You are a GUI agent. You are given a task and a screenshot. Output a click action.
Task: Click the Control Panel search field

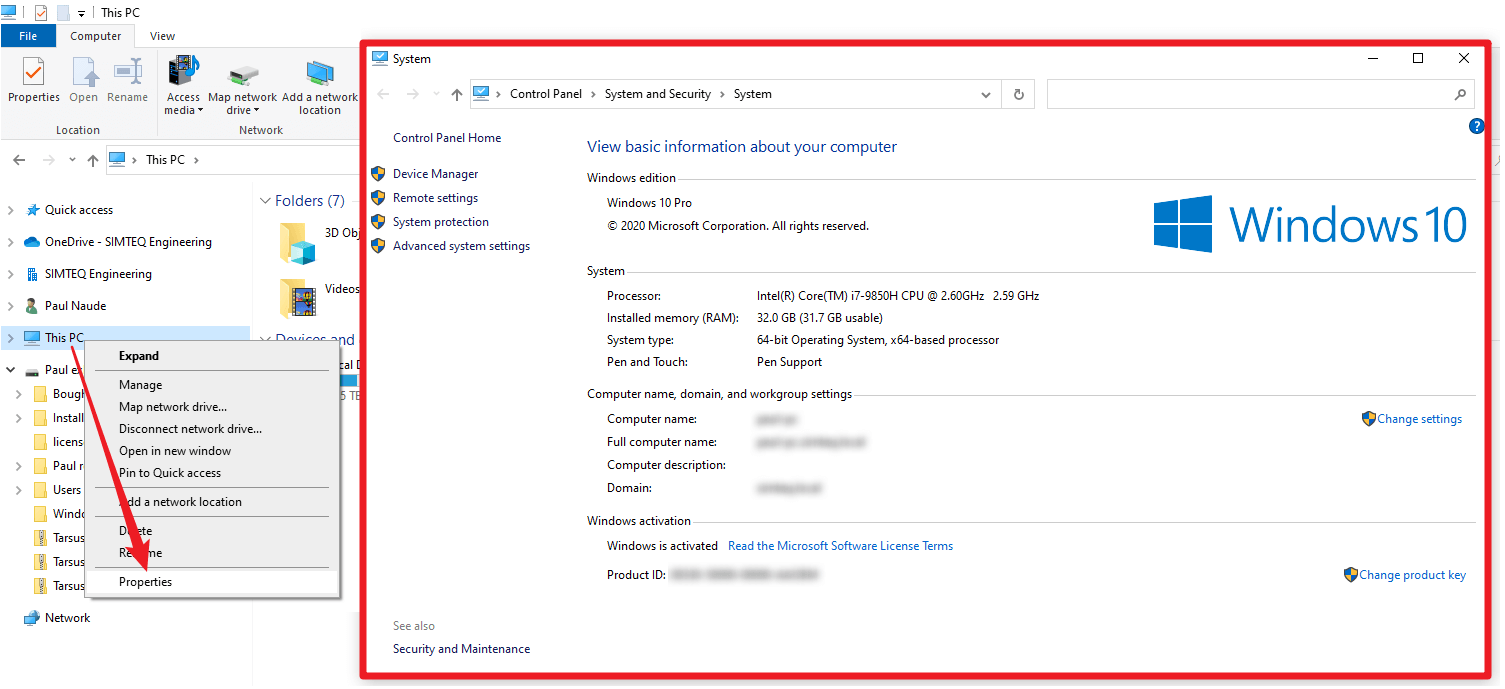tap(1250, 94)
